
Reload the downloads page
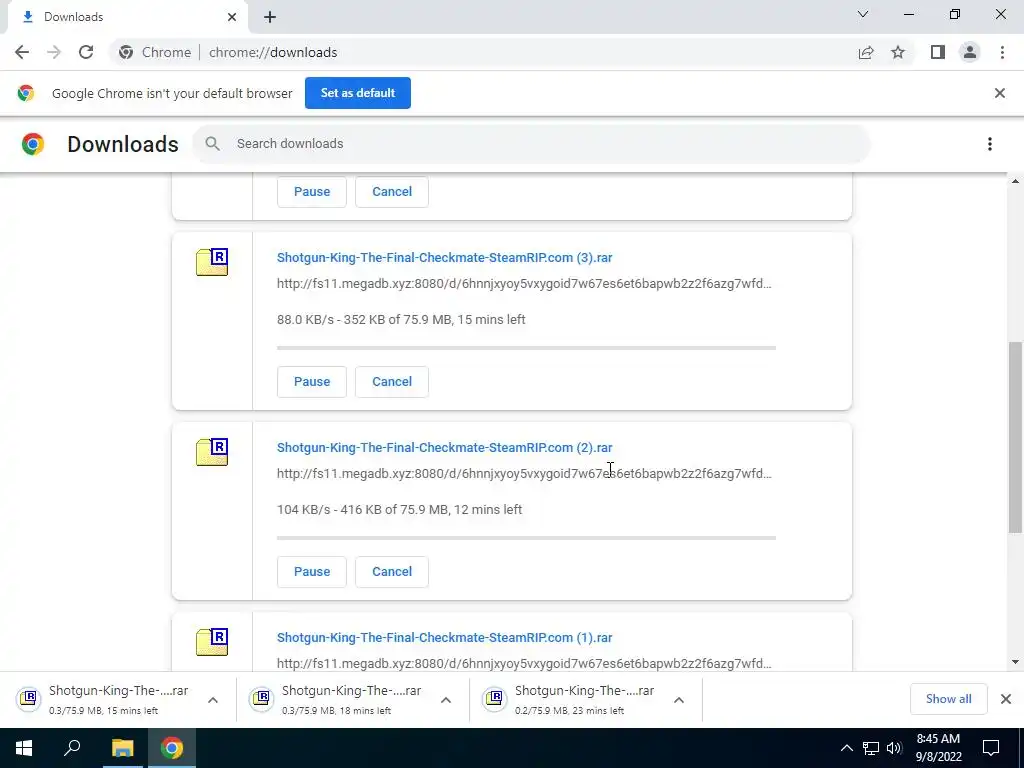[86, 52]
